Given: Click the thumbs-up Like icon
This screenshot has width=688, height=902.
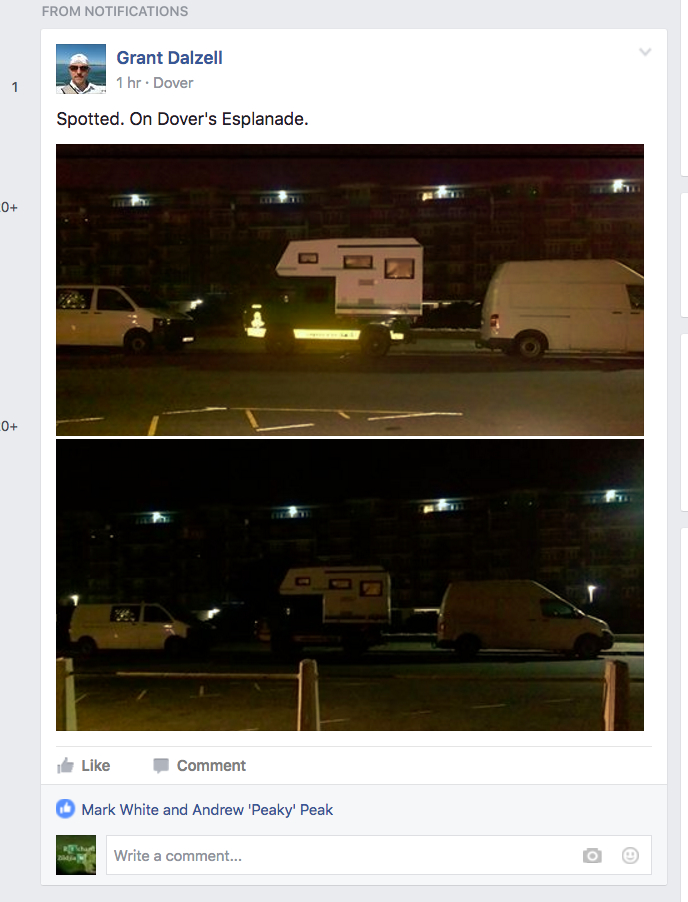Looking at the screenshot, I should tap(66, 766).
